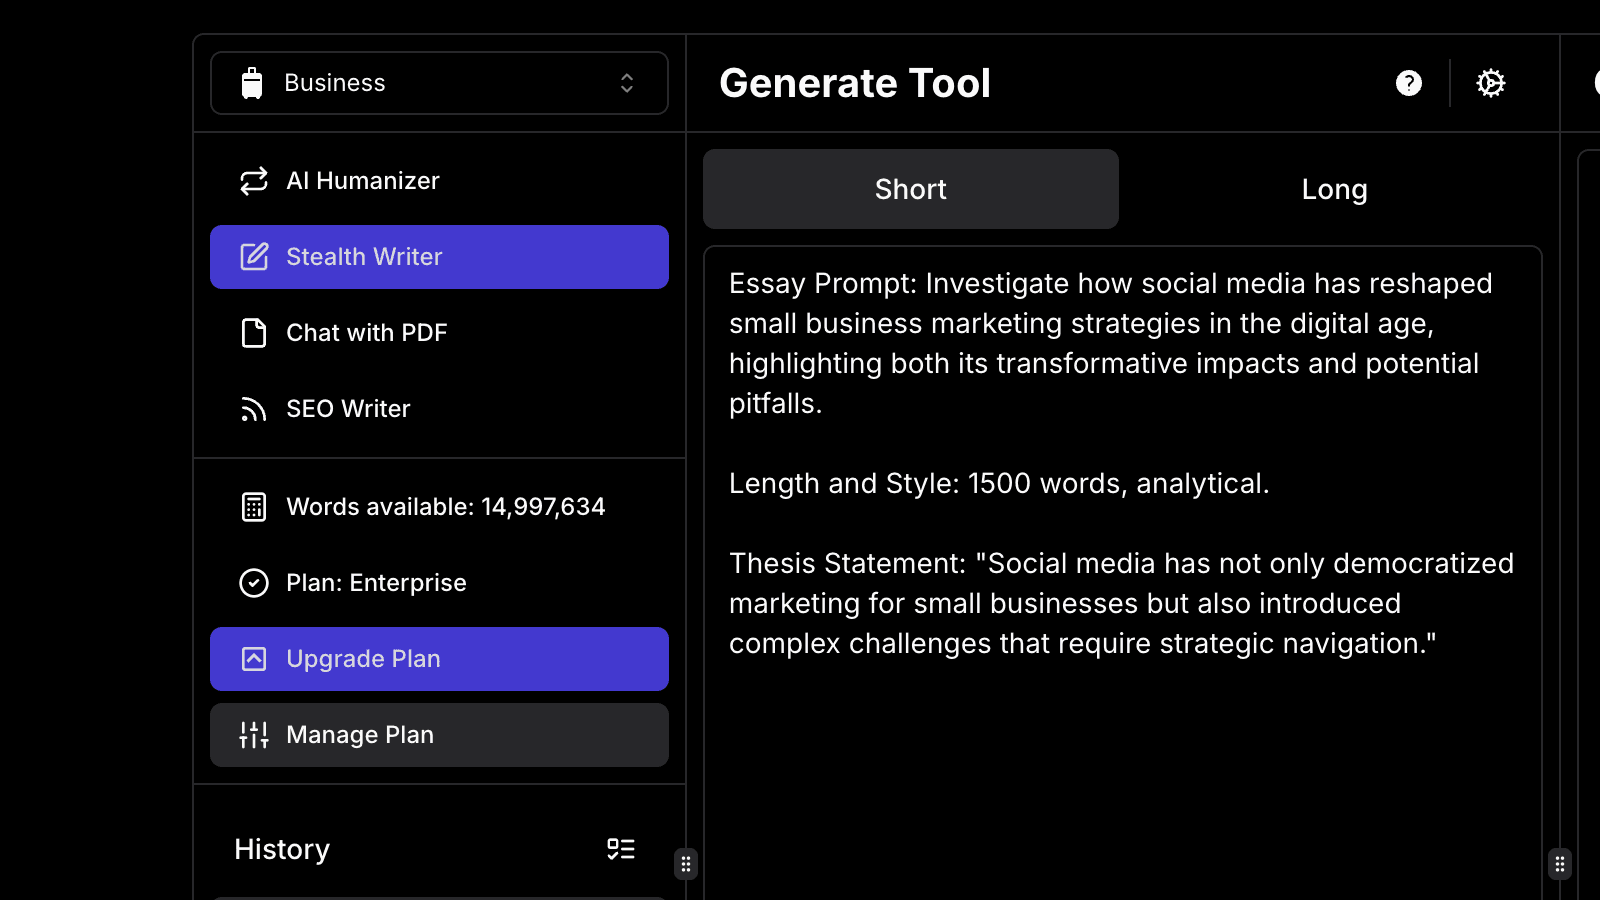
Task: Click the right panel resize handle
Action: point(1559,863)
